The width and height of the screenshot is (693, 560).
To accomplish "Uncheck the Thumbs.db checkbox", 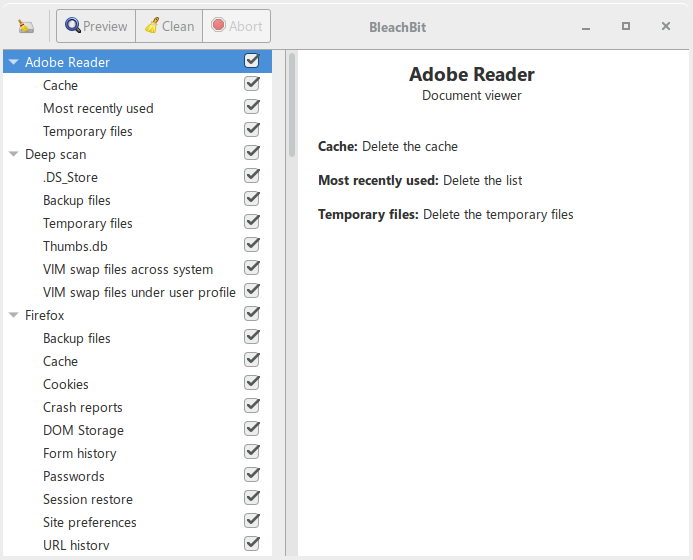I will [251, 244].
